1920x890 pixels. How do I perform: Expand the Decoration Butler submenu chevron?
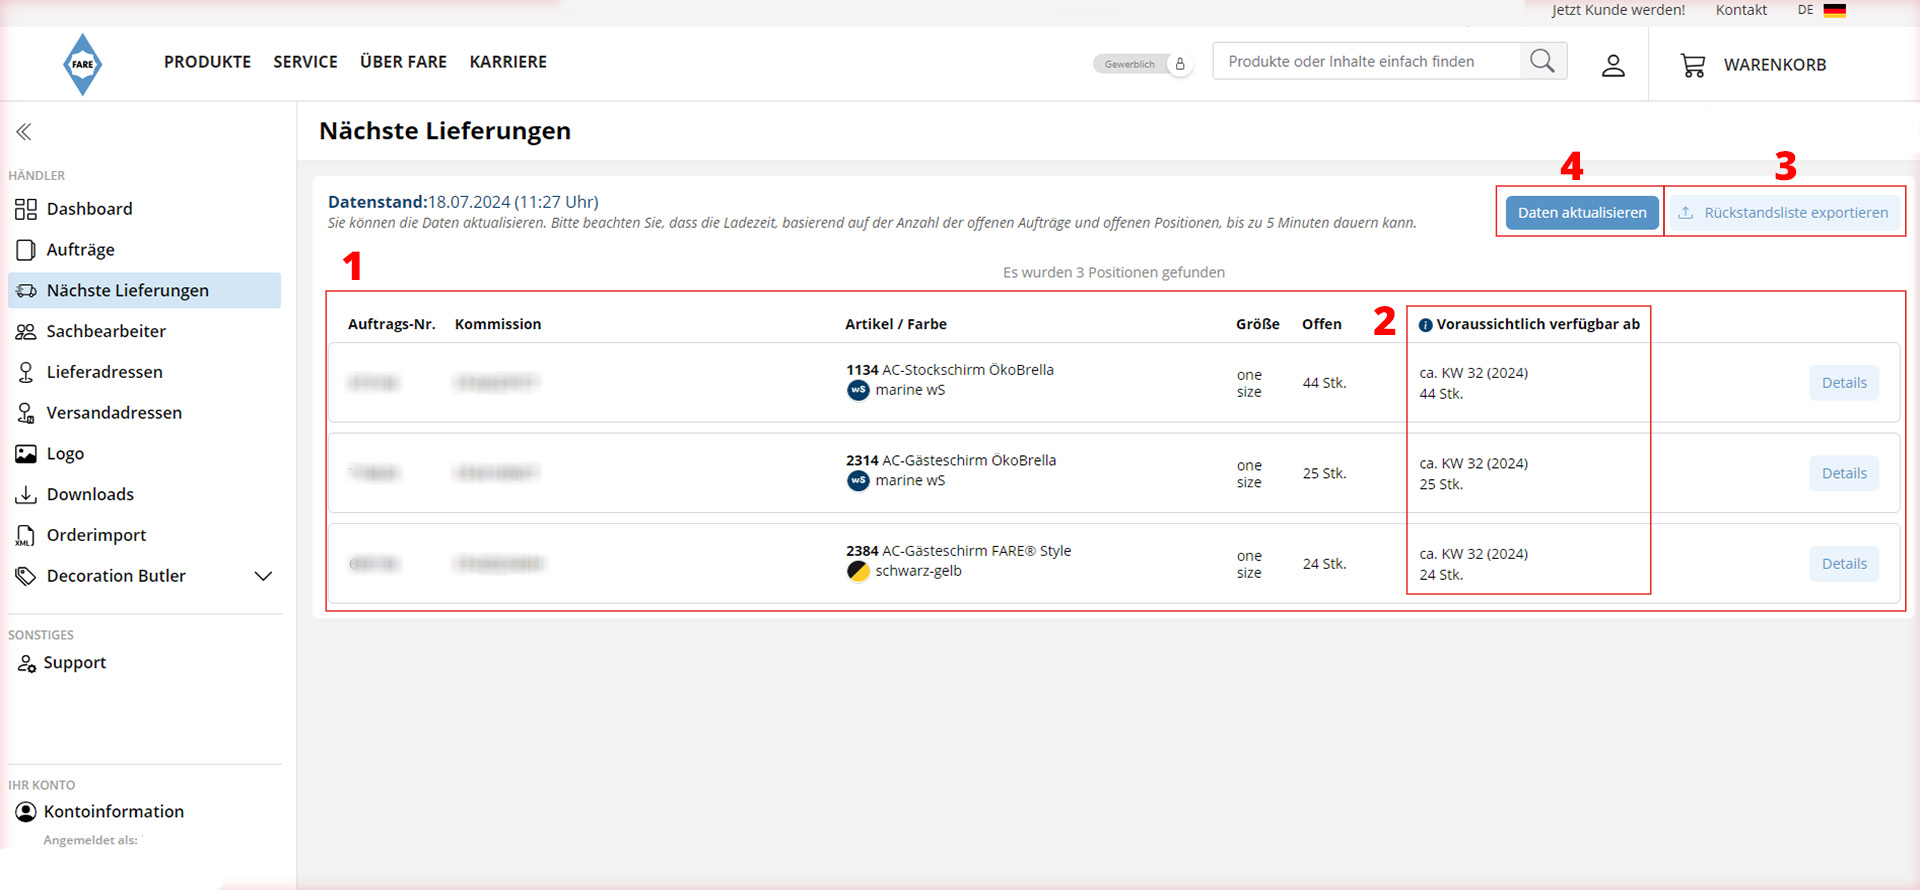pos(263,576)
